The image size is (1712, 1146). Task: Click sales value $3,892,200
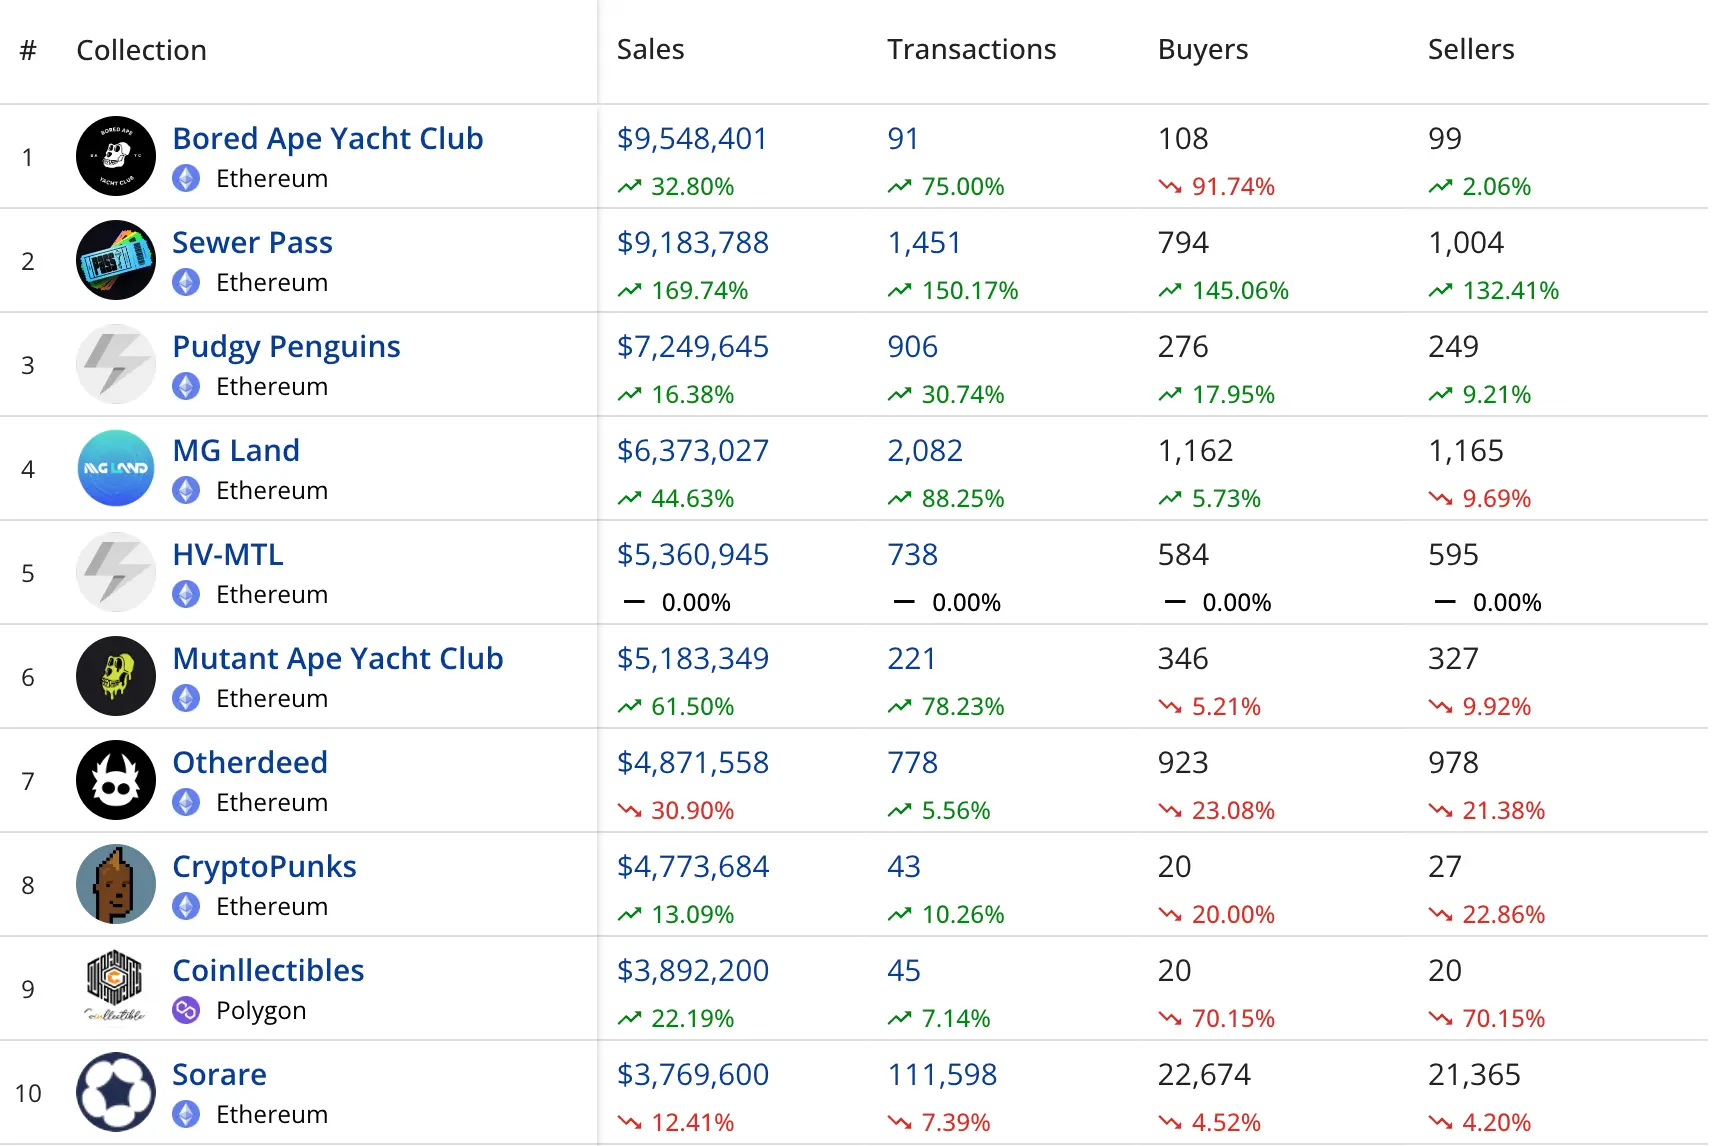693,970
